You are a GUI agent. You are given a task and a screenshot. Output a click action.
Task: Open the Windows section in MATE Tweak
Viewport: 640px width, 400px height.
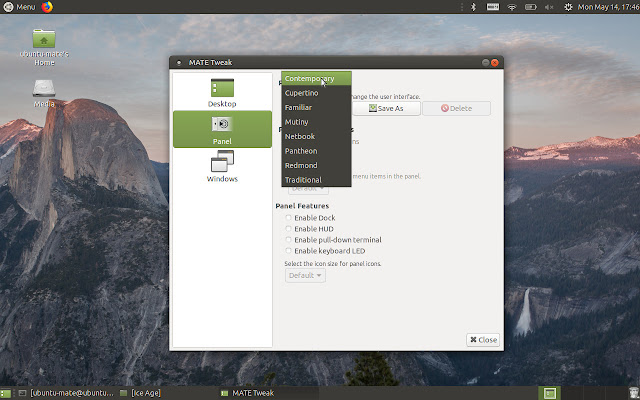[222, 167]
